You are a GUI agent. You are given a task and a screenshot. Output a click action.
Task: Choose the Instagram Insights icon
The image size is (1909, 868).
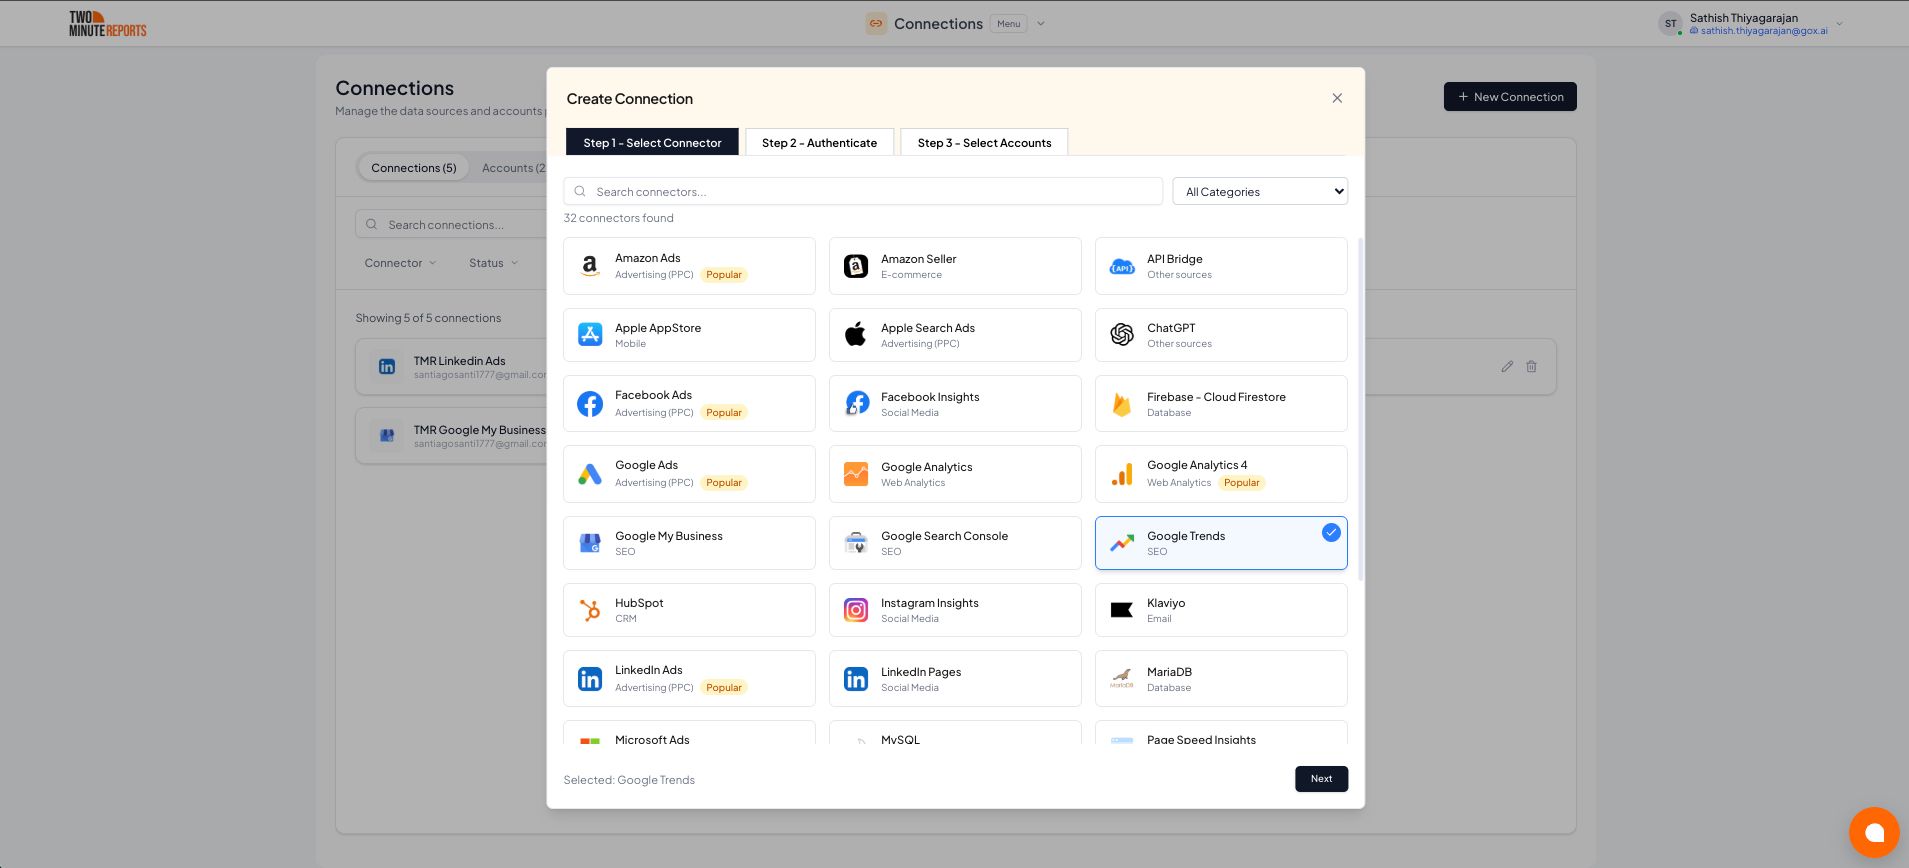coord(856,610)
